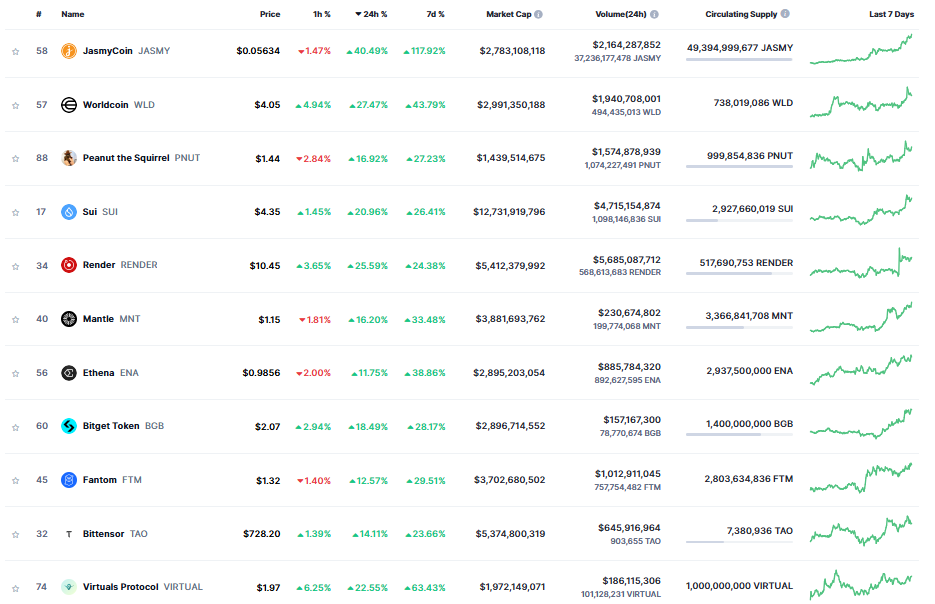Sort by Market Cap column header
Image resolution: width=935 pixels, height=604 pixels.
point(509,14)
